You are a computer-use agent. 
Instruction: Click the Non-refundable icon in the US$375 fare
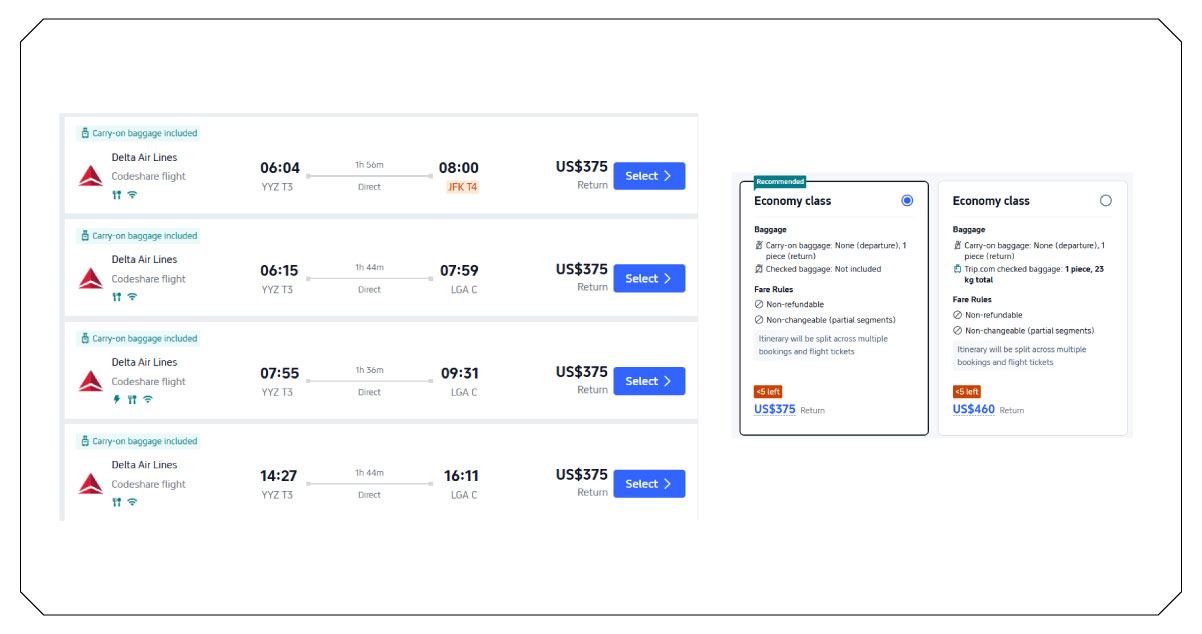(759, 304)
